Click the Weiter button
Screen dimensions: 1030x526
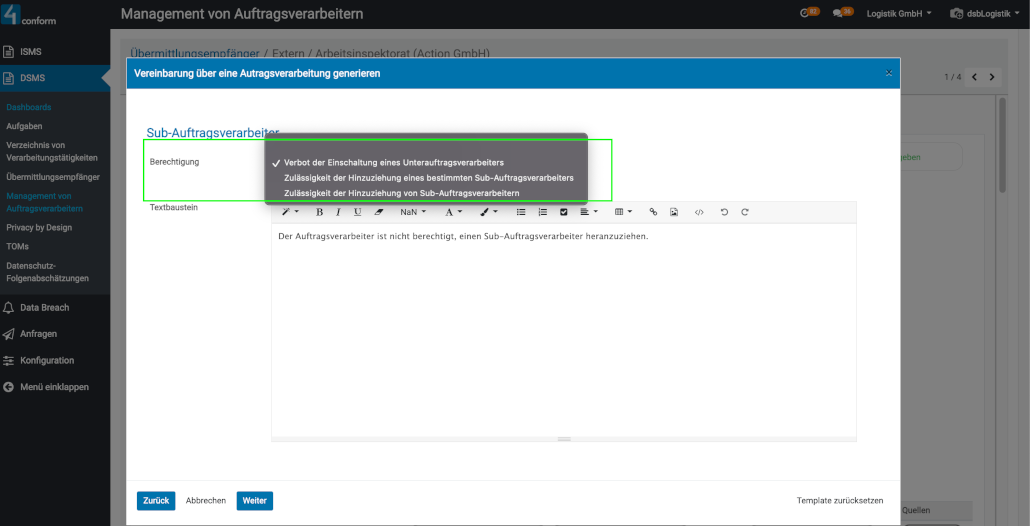254,500
